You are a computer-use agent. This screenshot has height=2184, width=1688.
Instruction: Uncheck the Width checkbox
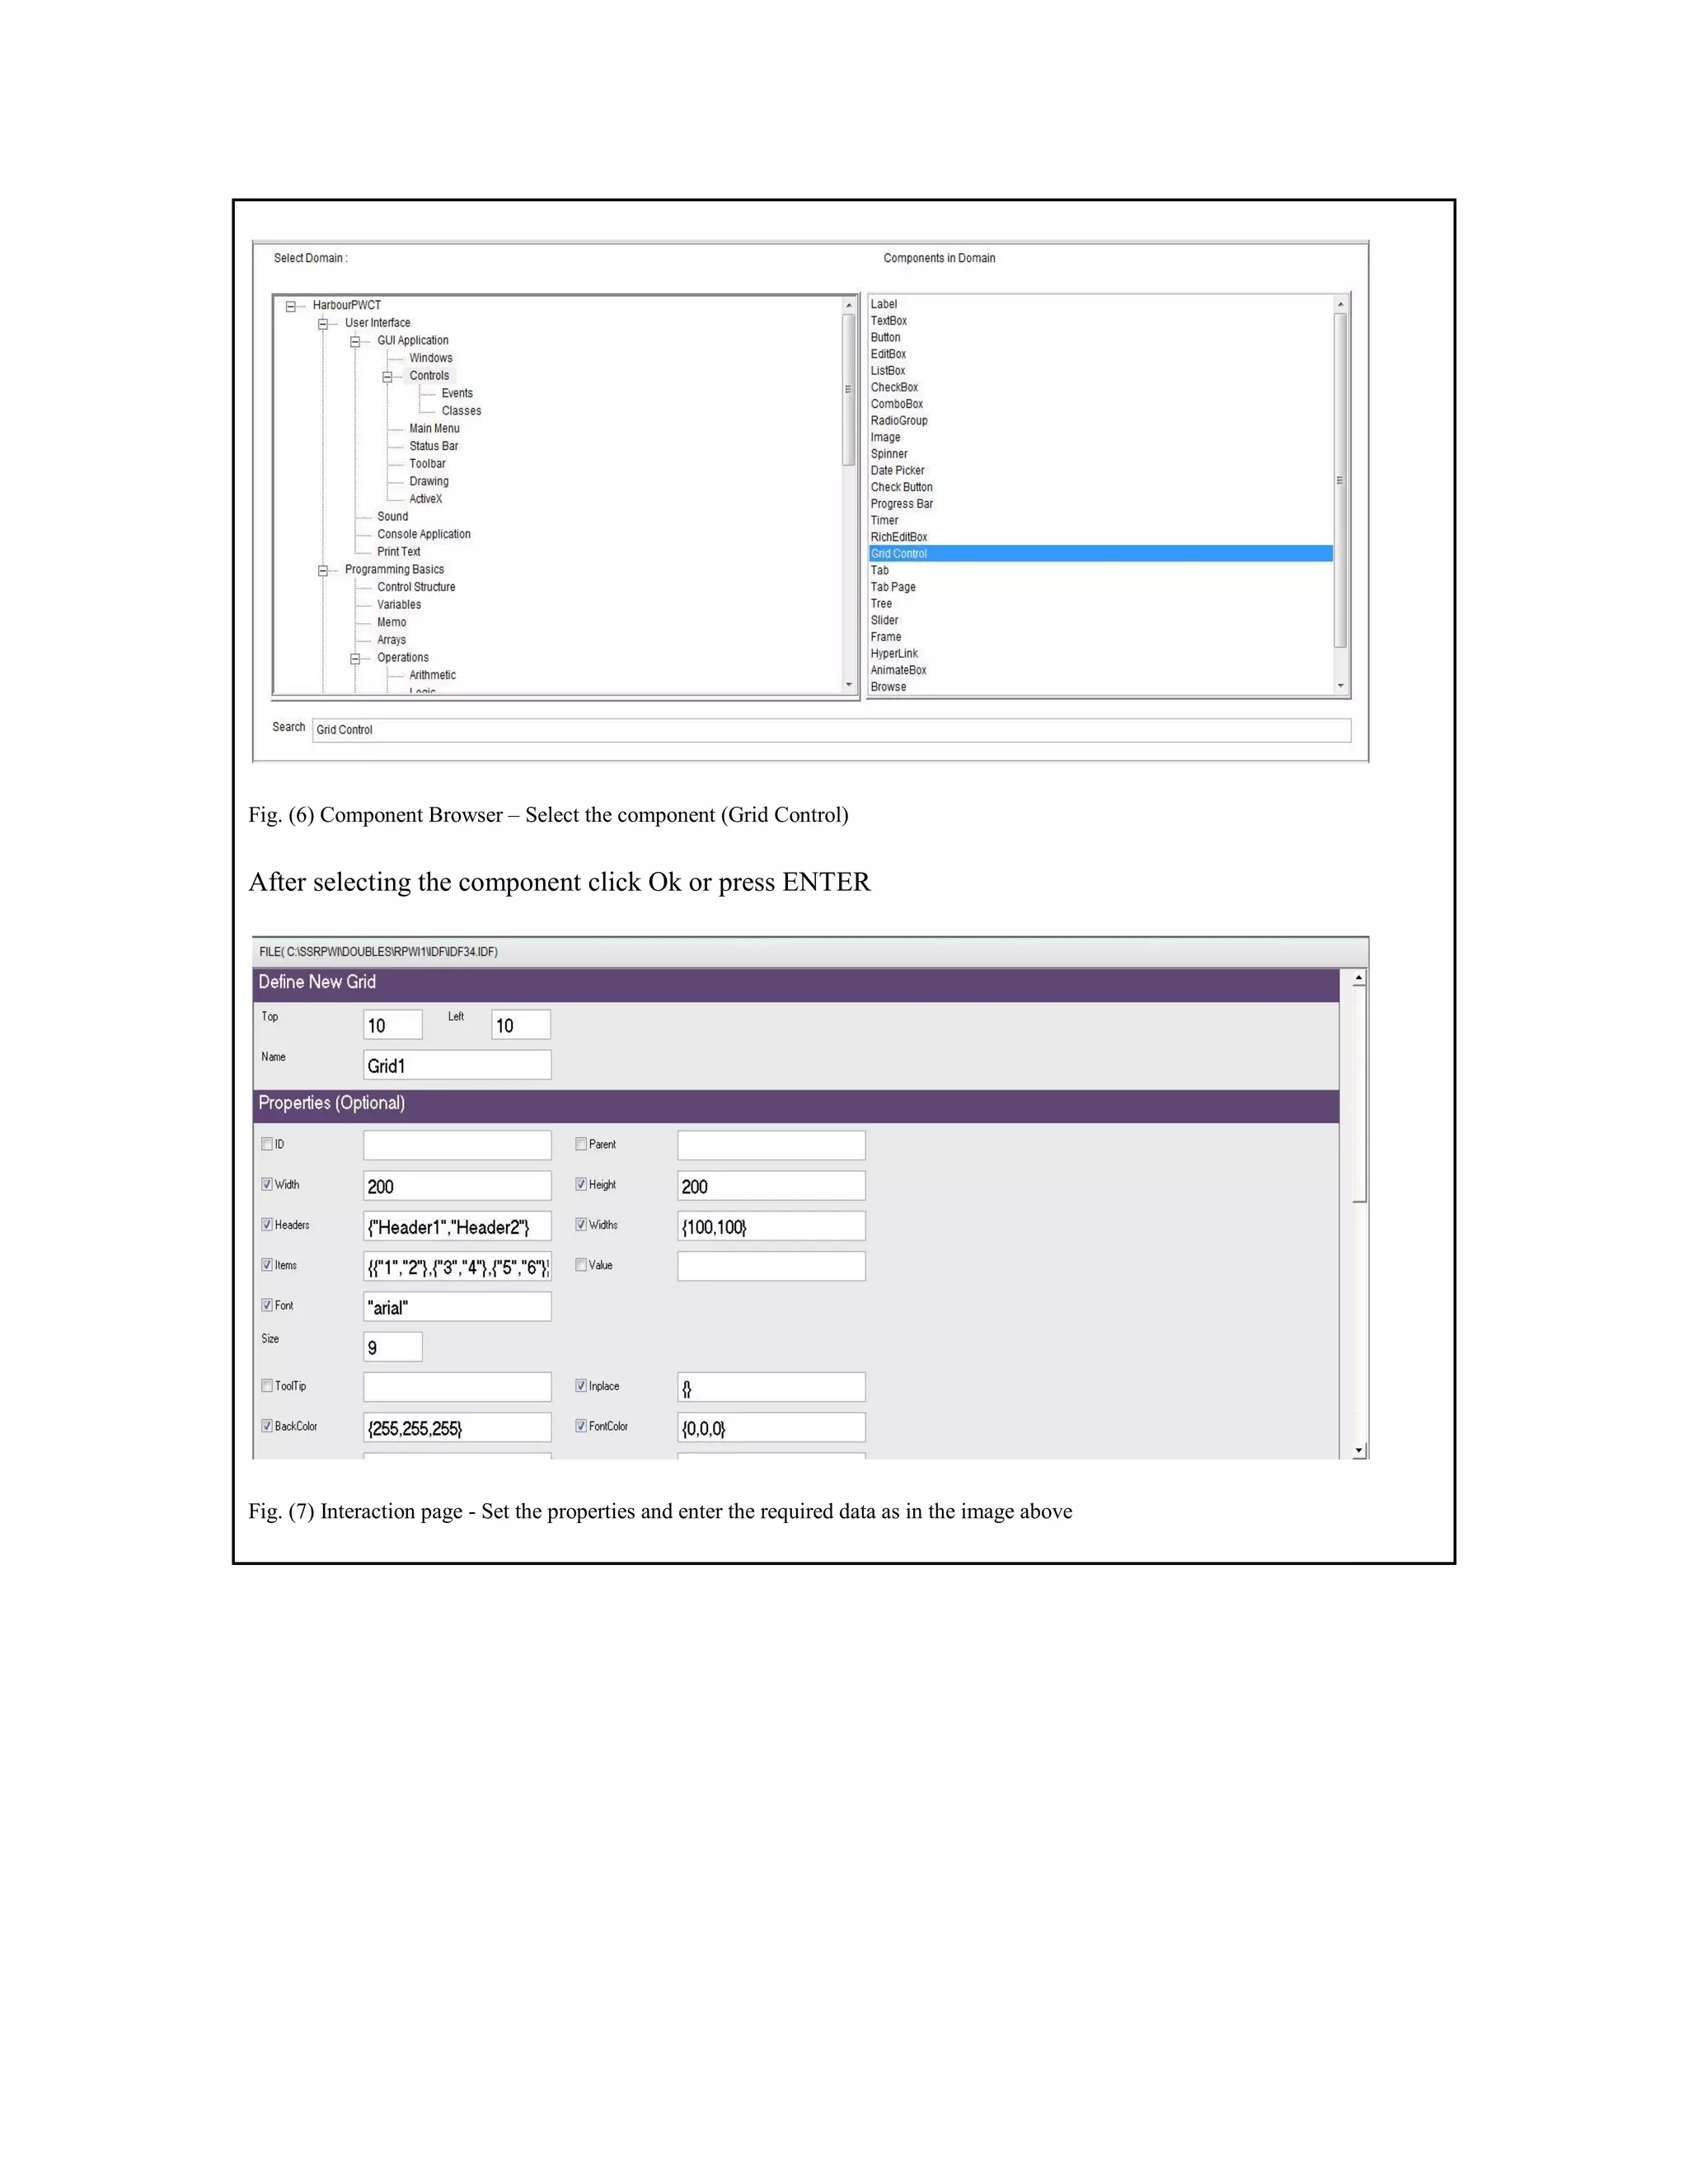[267, 1184]
